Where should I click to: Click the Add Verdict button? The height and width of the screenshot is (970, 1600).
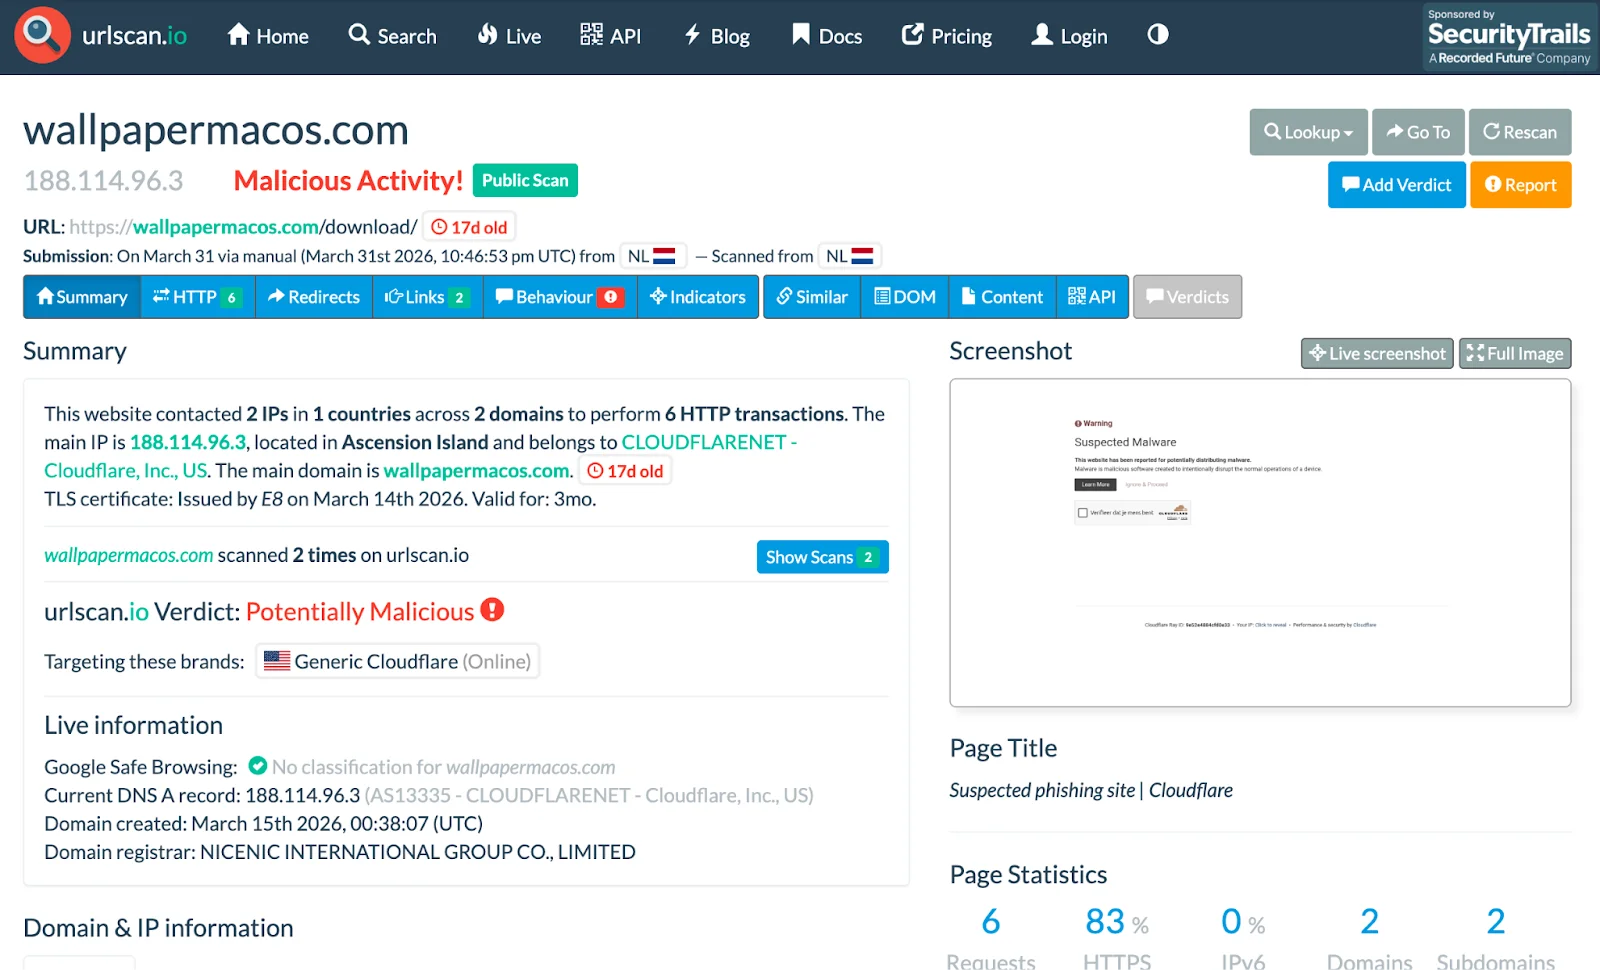point(1396,185)
